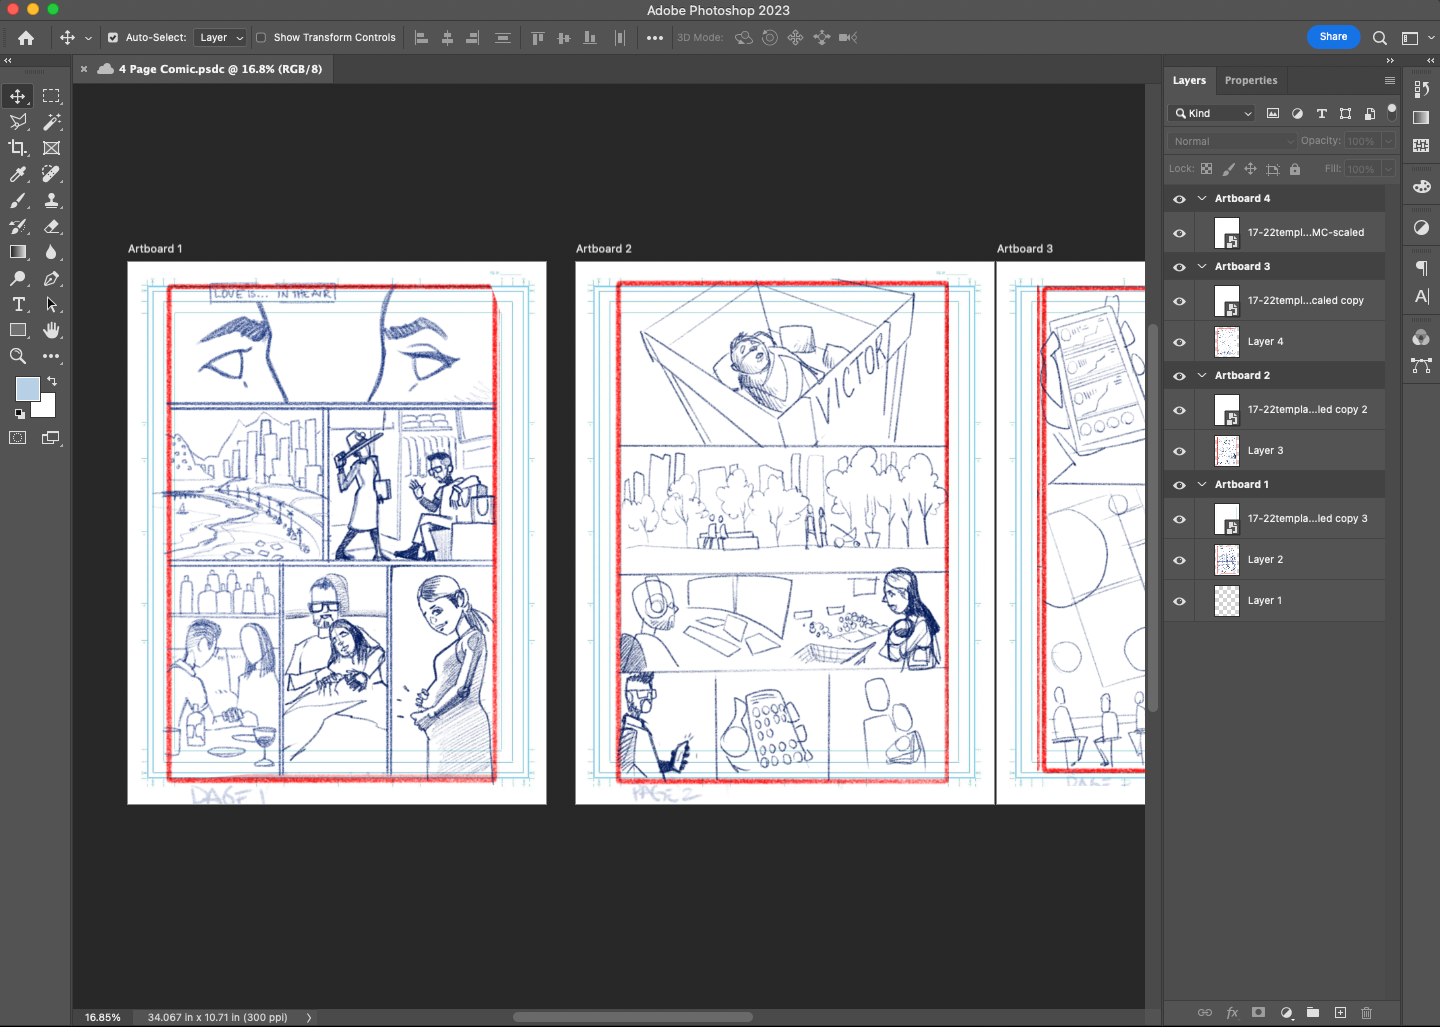This screenshot has height=1027, width=1440.
Task: Add a layer mask
Action: (x=1259, y=1013)
